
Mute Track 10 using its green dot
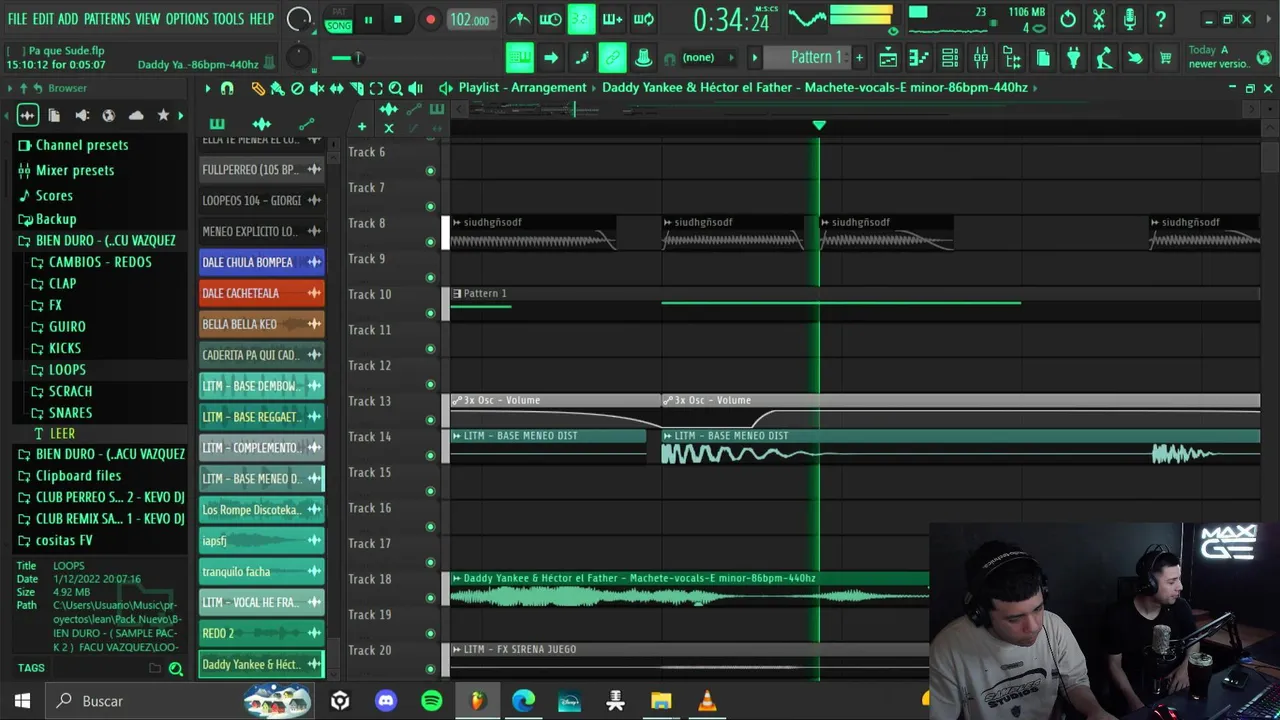431,313
